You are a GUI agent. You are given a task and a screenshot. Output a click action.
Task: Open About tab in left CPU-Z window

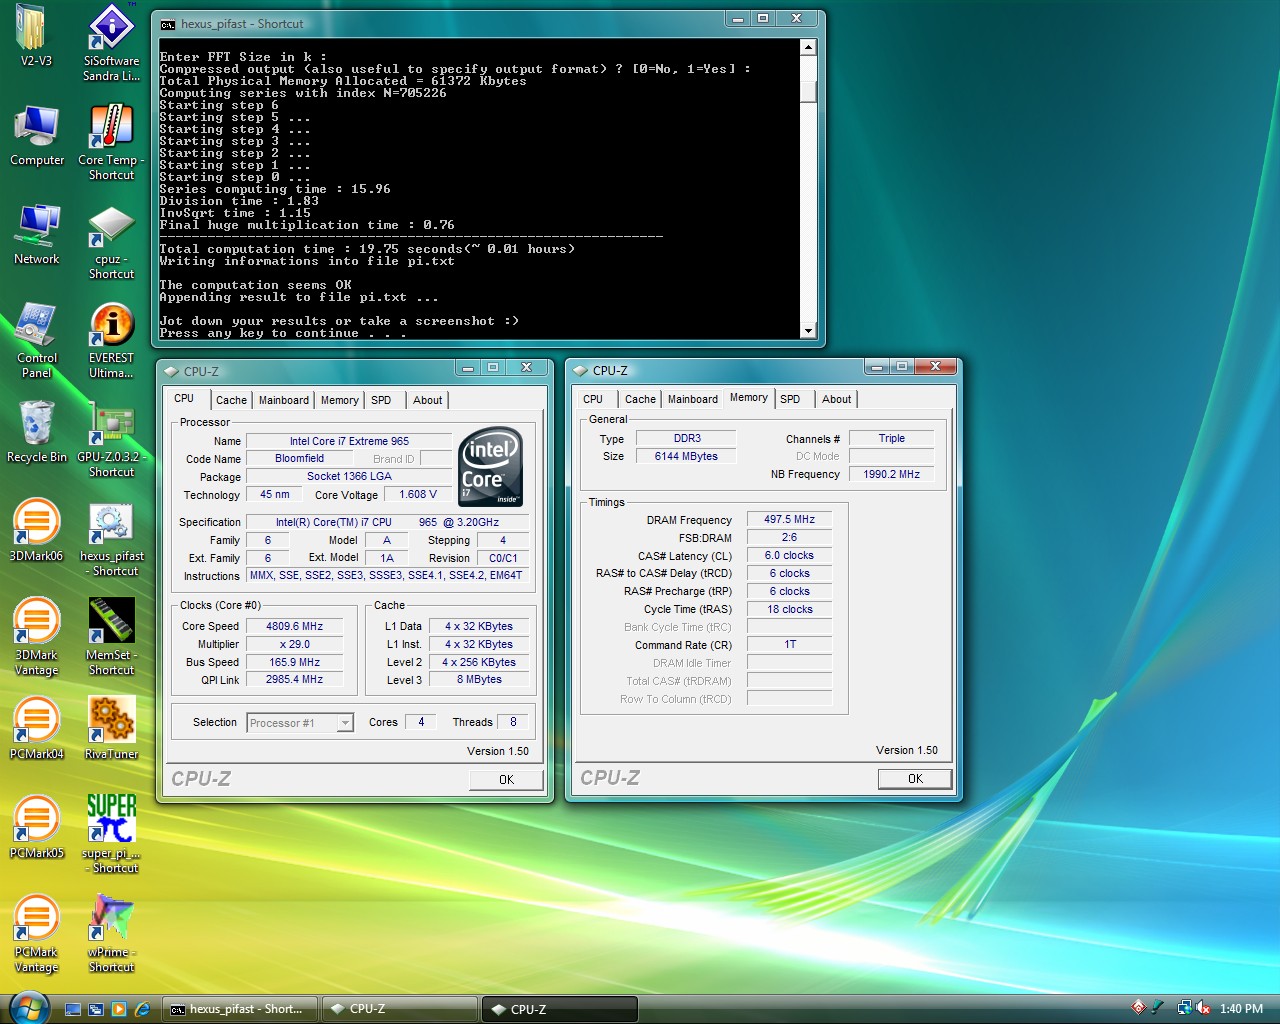point(428,400)
